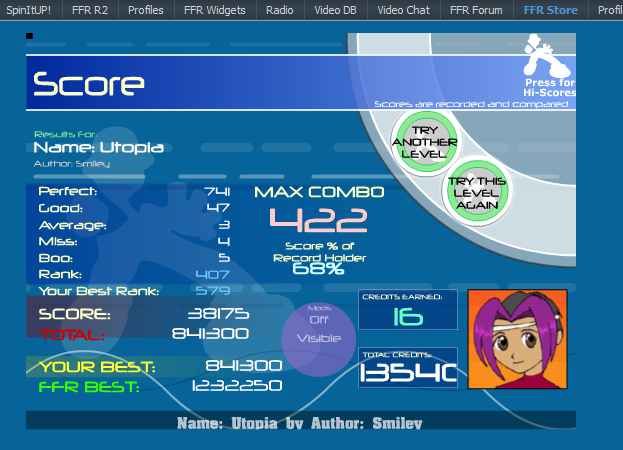The width and height of the screenshot is (623, 450).
Task: Click the Max Combo 422 number
Action: pyautogui.click(x=317, y=221)
